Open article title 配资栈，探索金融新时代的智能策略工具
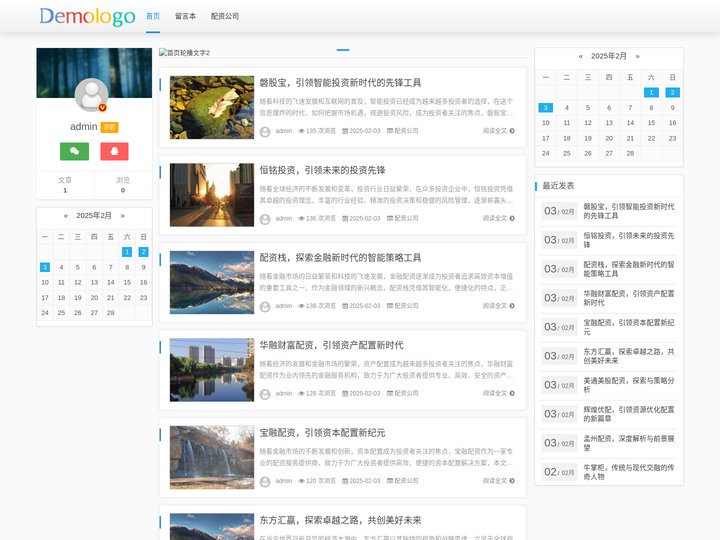Viewport: 720px width, 540px height. (340, 258)
